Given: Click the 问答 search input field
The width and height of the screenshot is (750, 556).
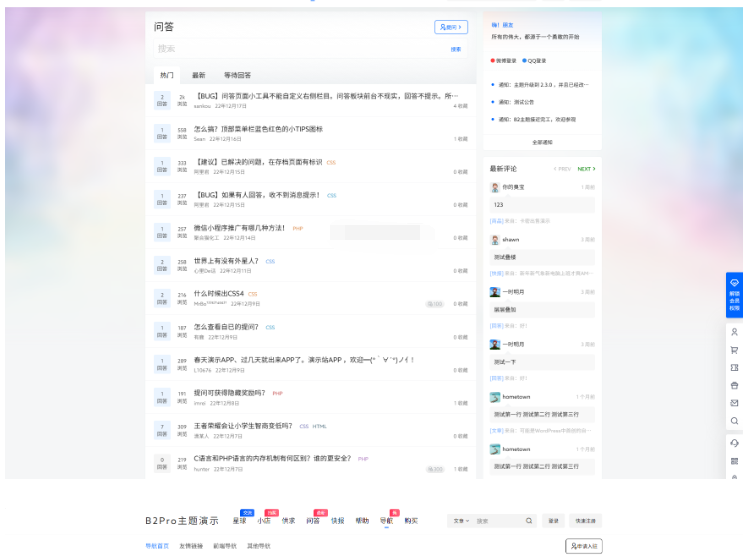Looking at the screenshot, I should (290, 49).
